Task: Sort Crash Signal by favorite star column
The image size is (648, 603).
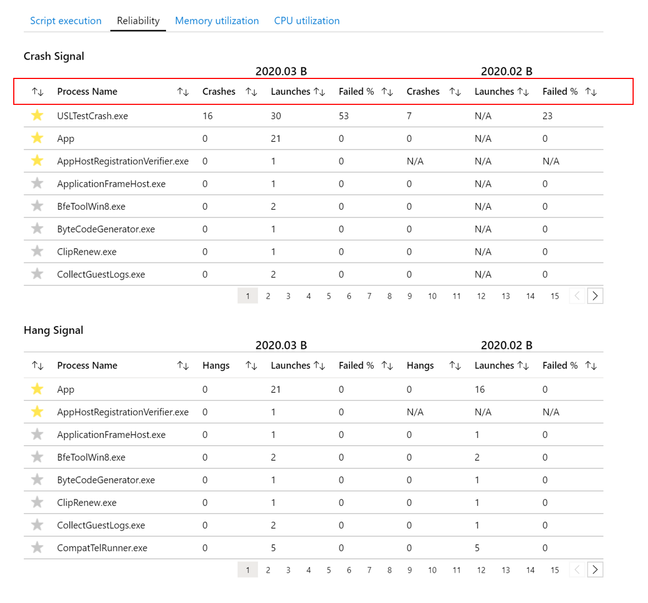Action: [38, 92]
